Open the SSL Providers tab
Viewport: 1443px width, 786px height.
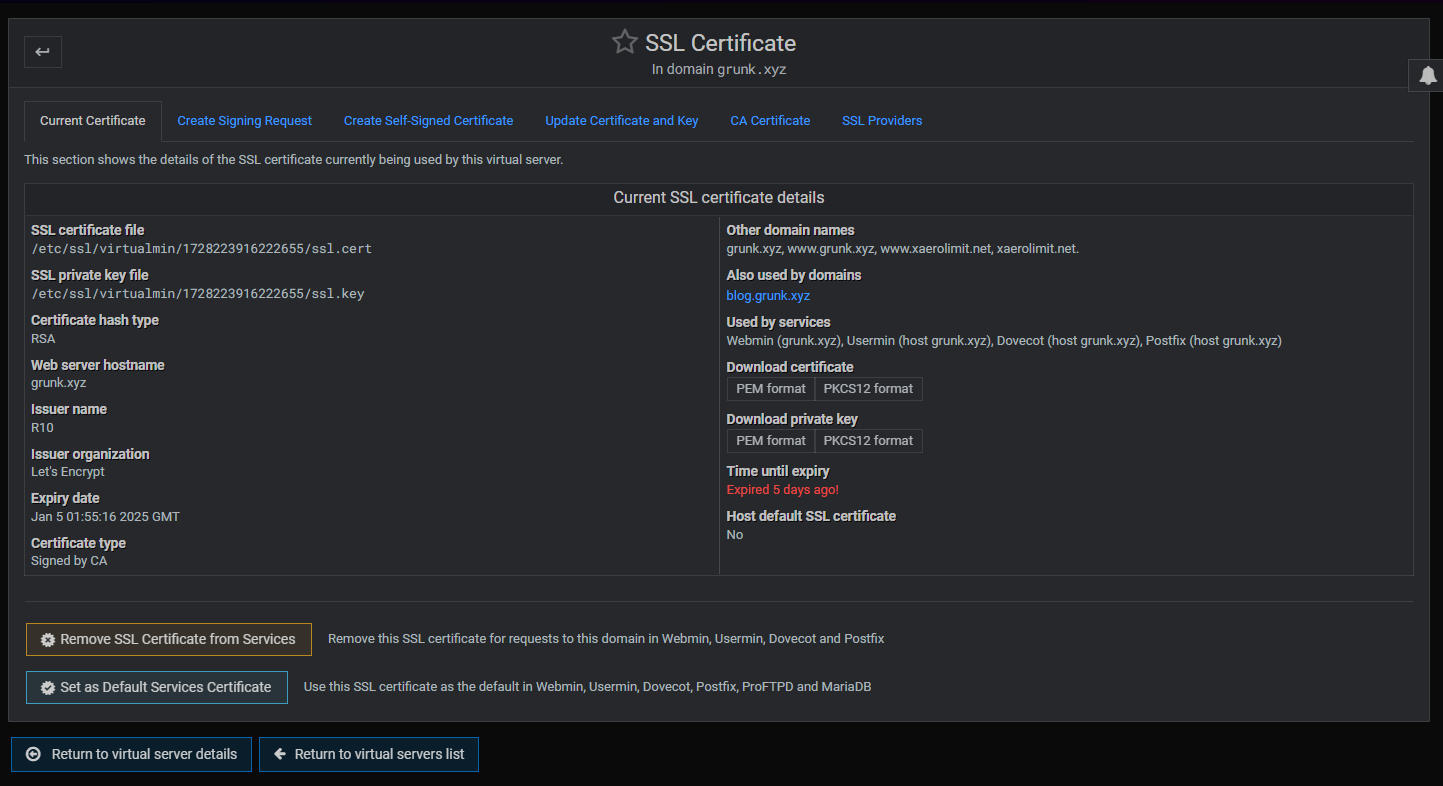pos(882,121)
